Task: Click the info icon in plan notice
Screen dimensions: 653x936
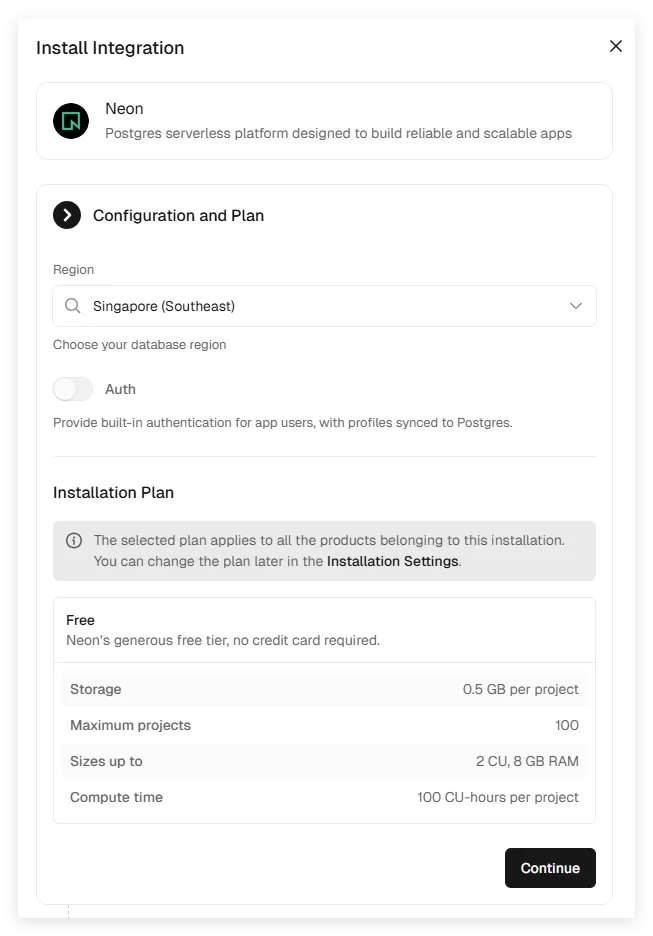Action: (x=74, y=541)
